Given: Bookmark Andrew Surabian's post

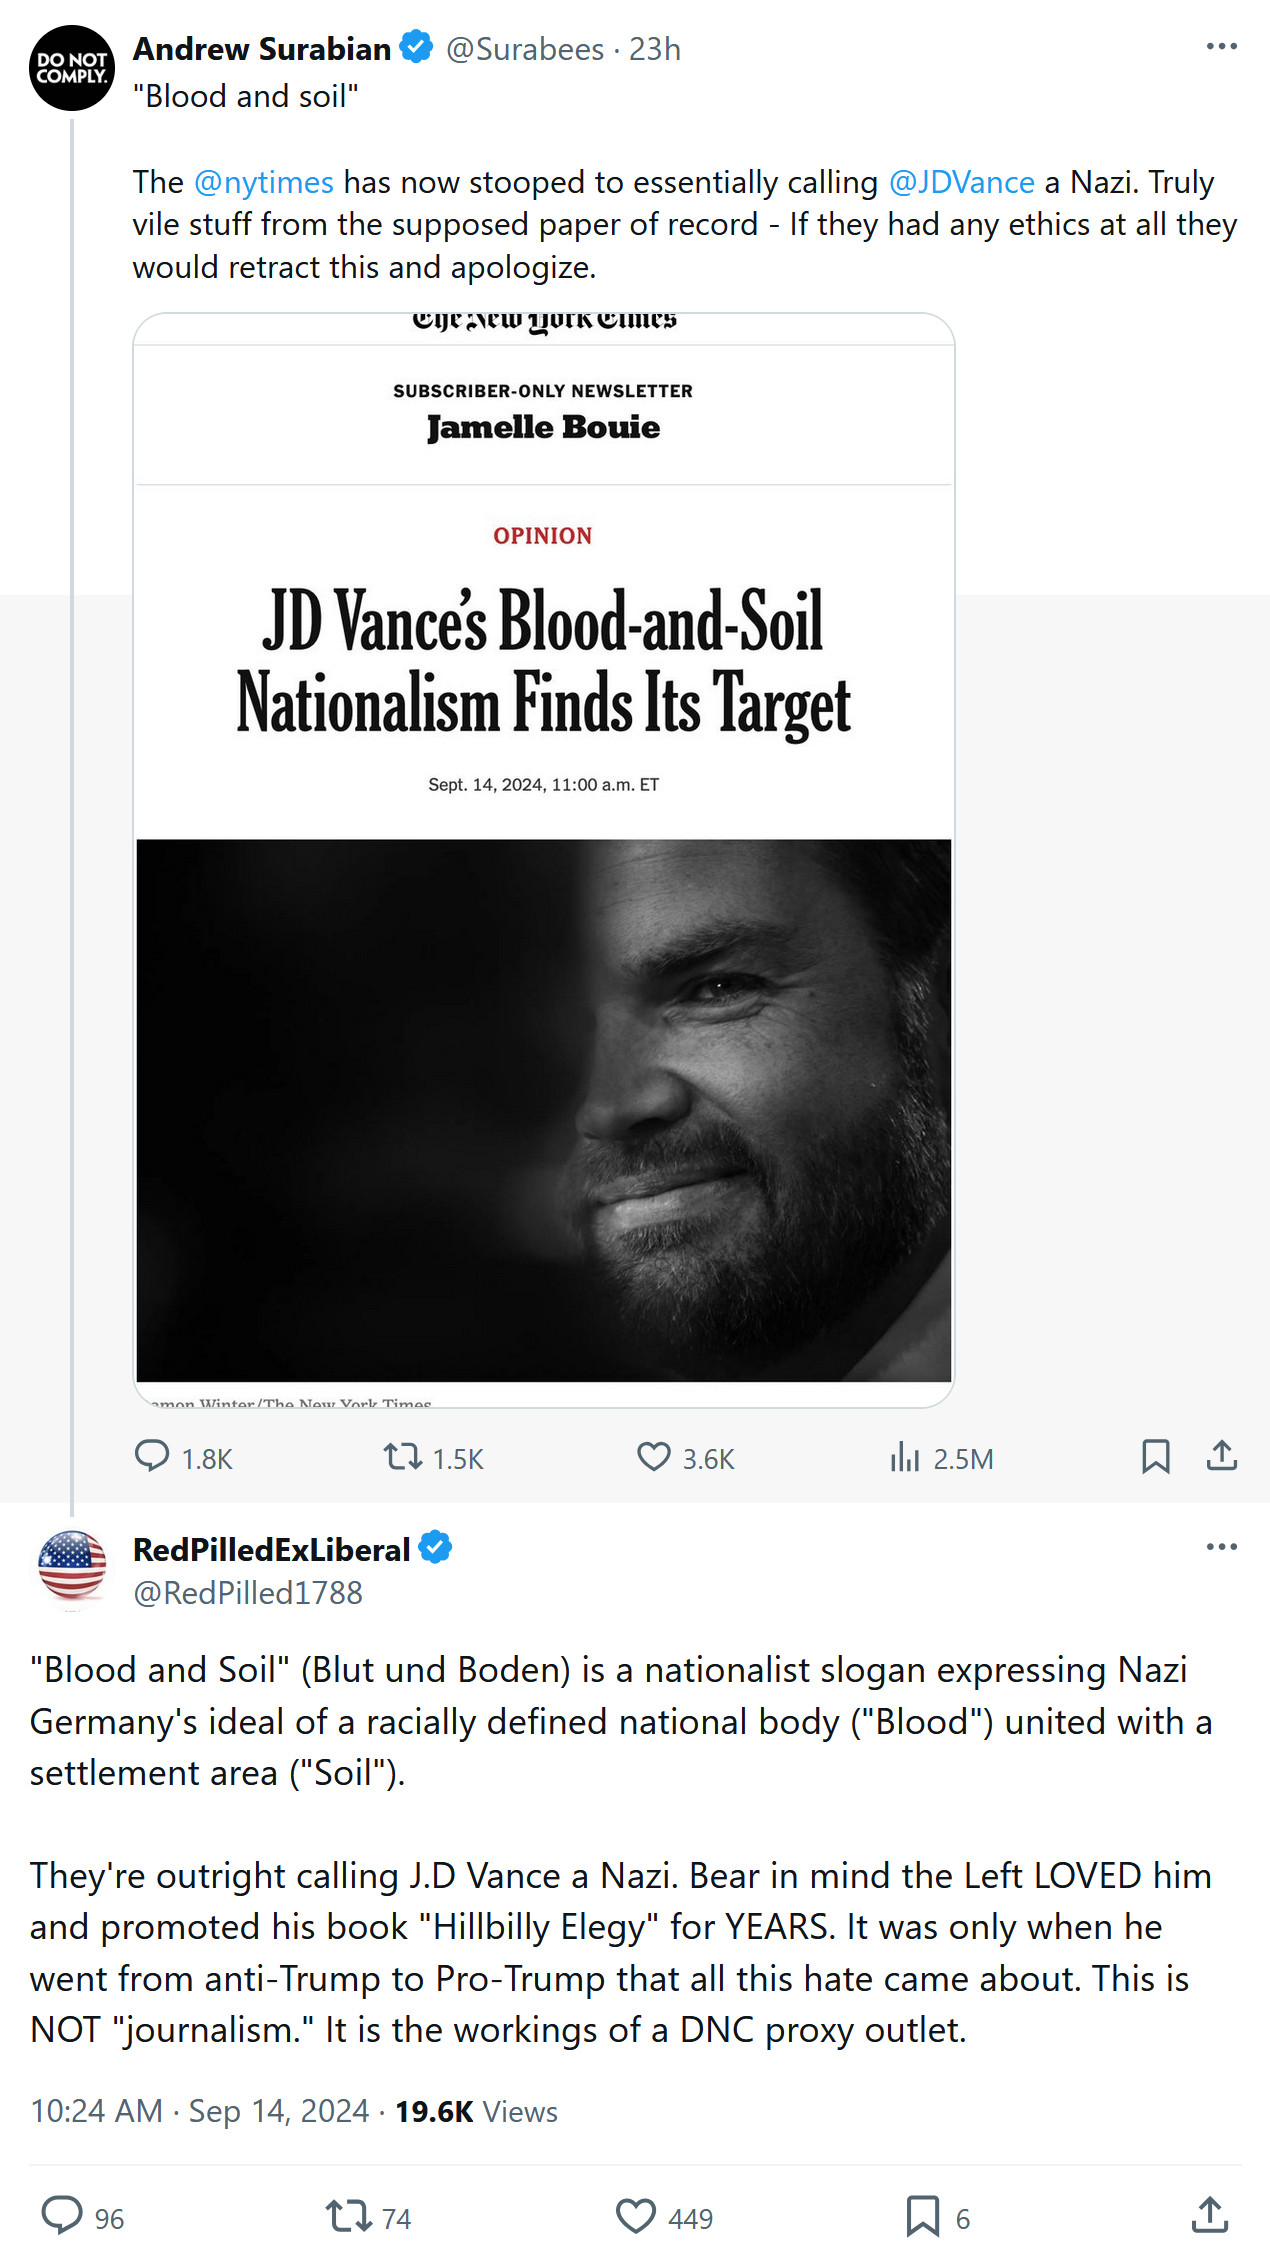Looking at the screenshot, I should tap(1155, 1457).
